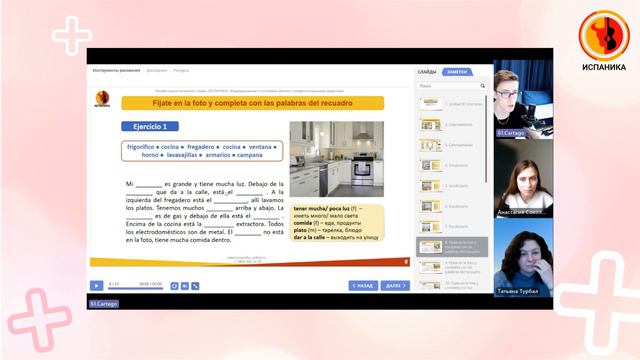
Task: Select the 61.Cartago participant video
Action: click(523, 99)
